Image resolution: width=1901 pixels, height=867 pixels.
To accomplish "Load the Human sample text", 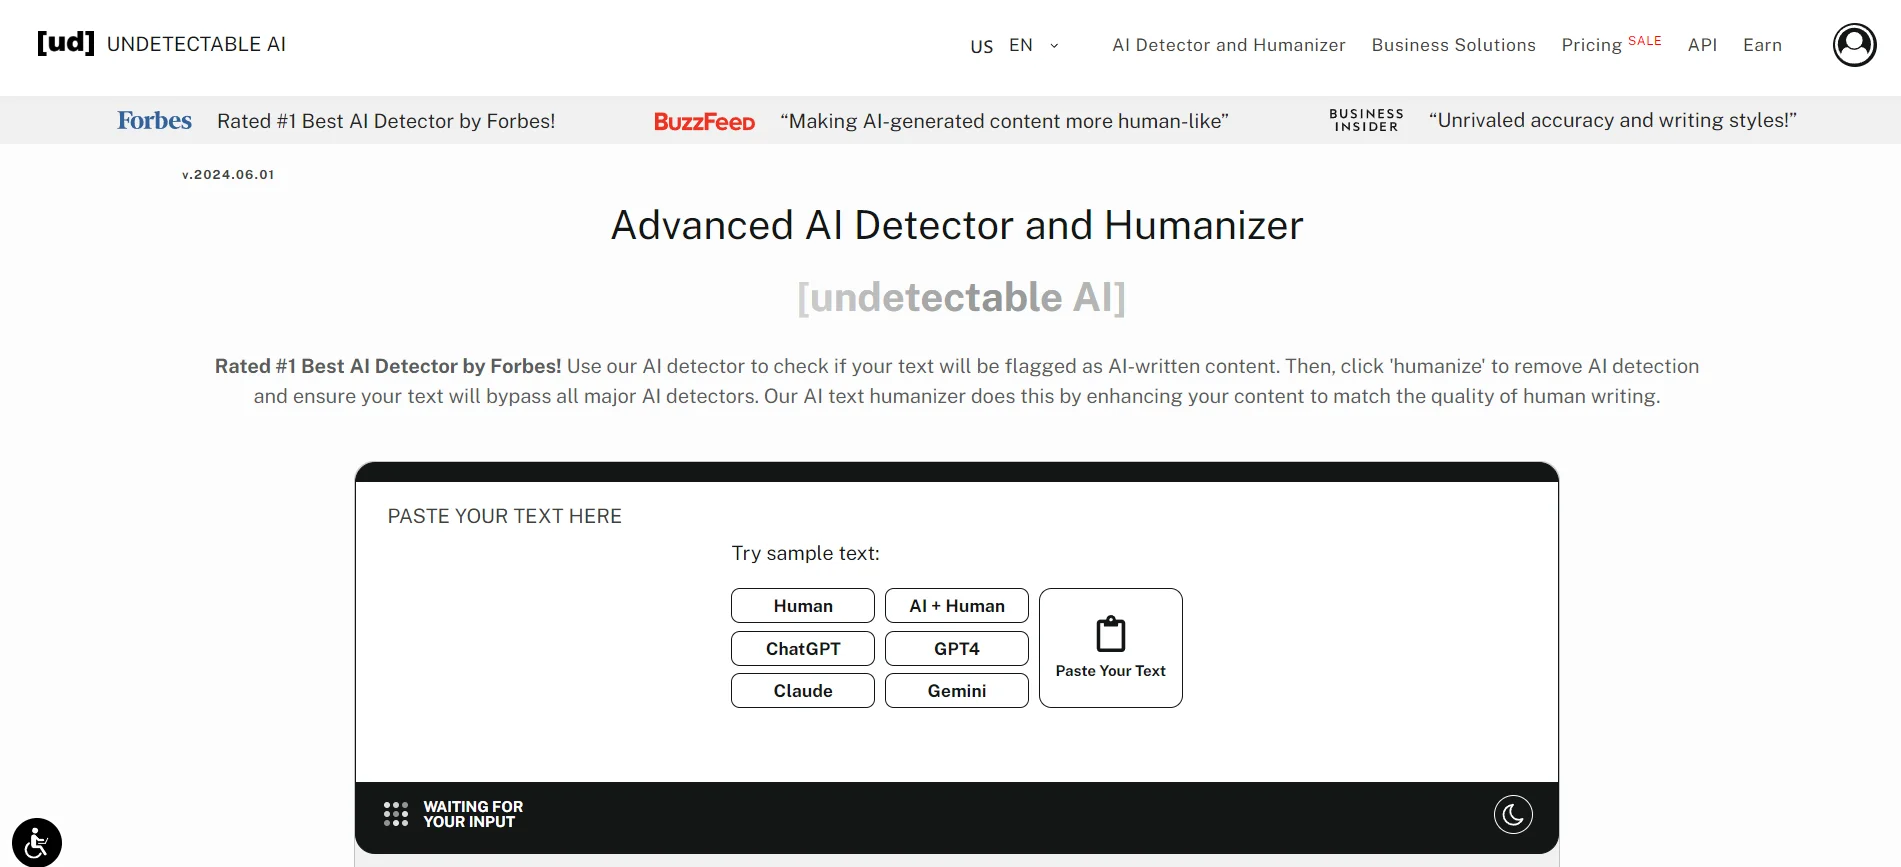I will [x=803, y=606].
